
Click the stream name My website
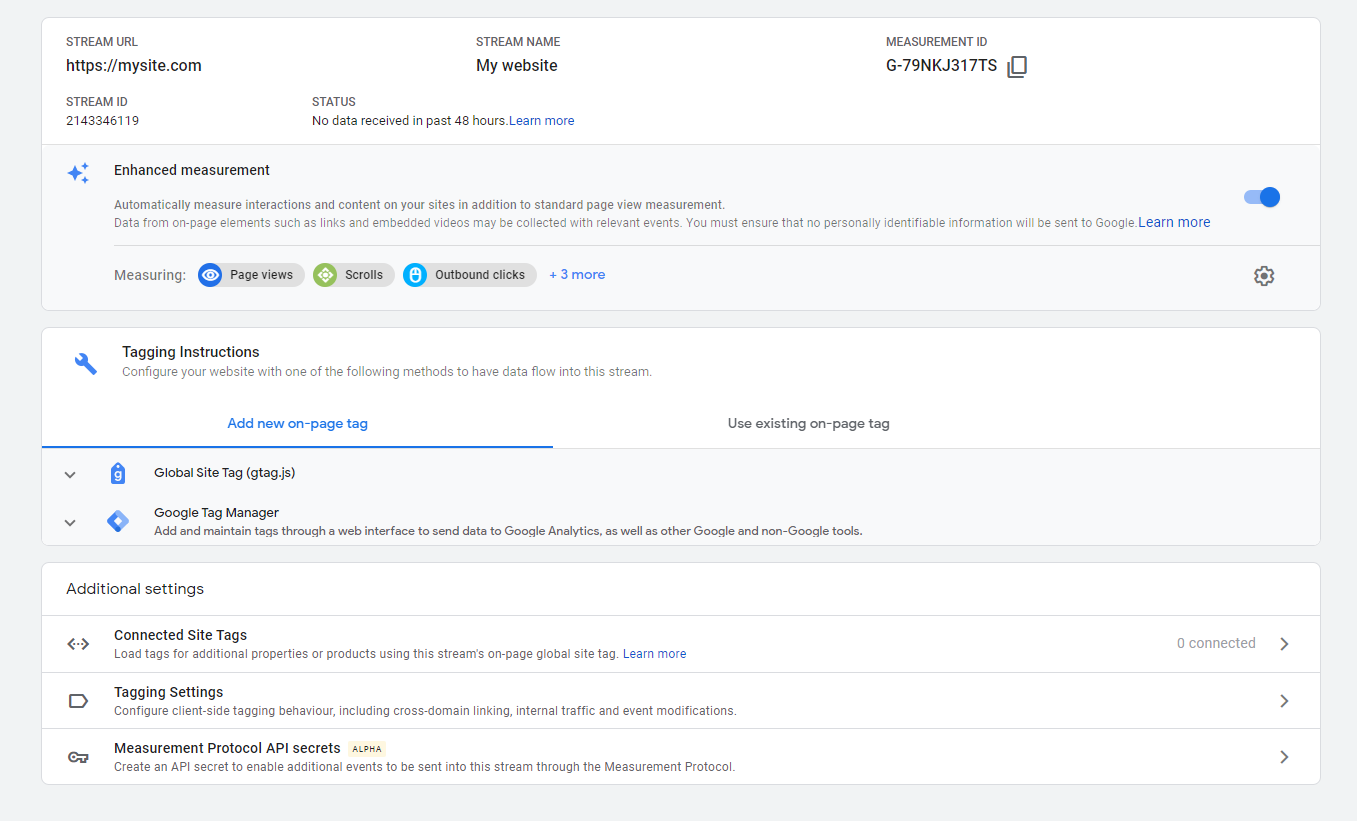point(517,66)
